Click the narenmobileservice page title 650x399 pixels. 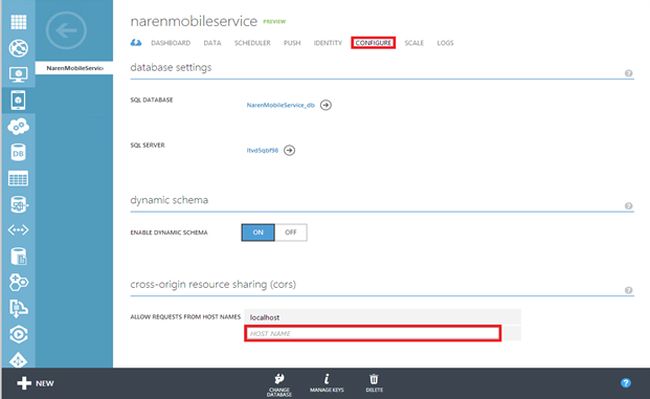(x=194, y=21)
